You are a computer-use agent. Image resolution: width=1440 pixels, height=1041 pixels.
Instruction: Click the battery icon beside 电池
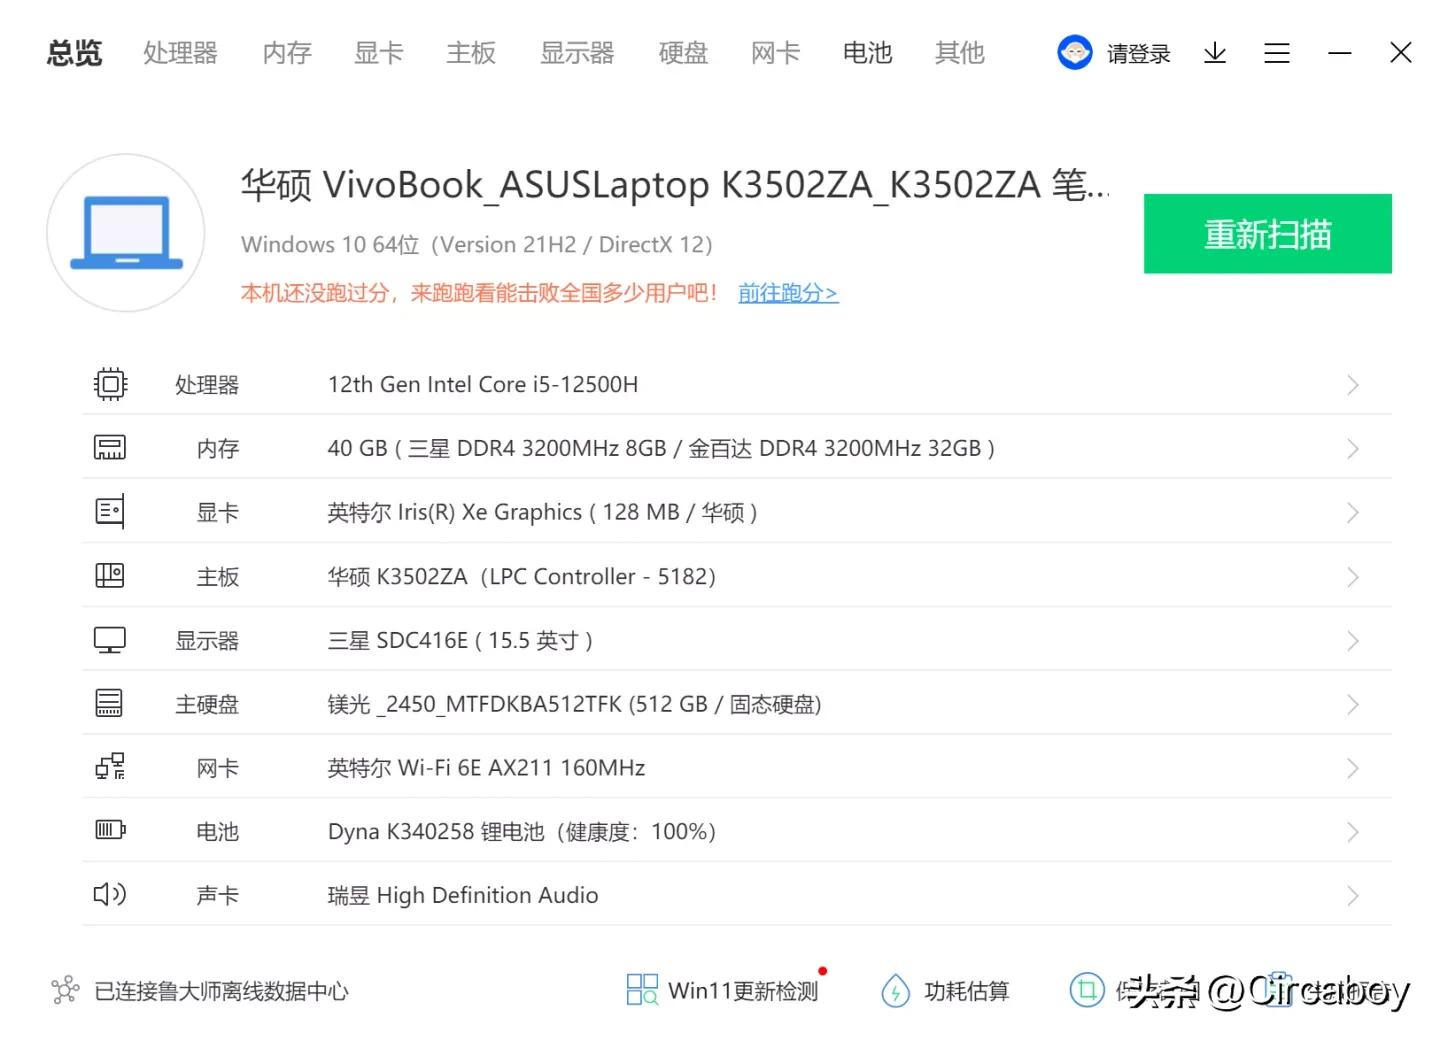coord(109,830)
